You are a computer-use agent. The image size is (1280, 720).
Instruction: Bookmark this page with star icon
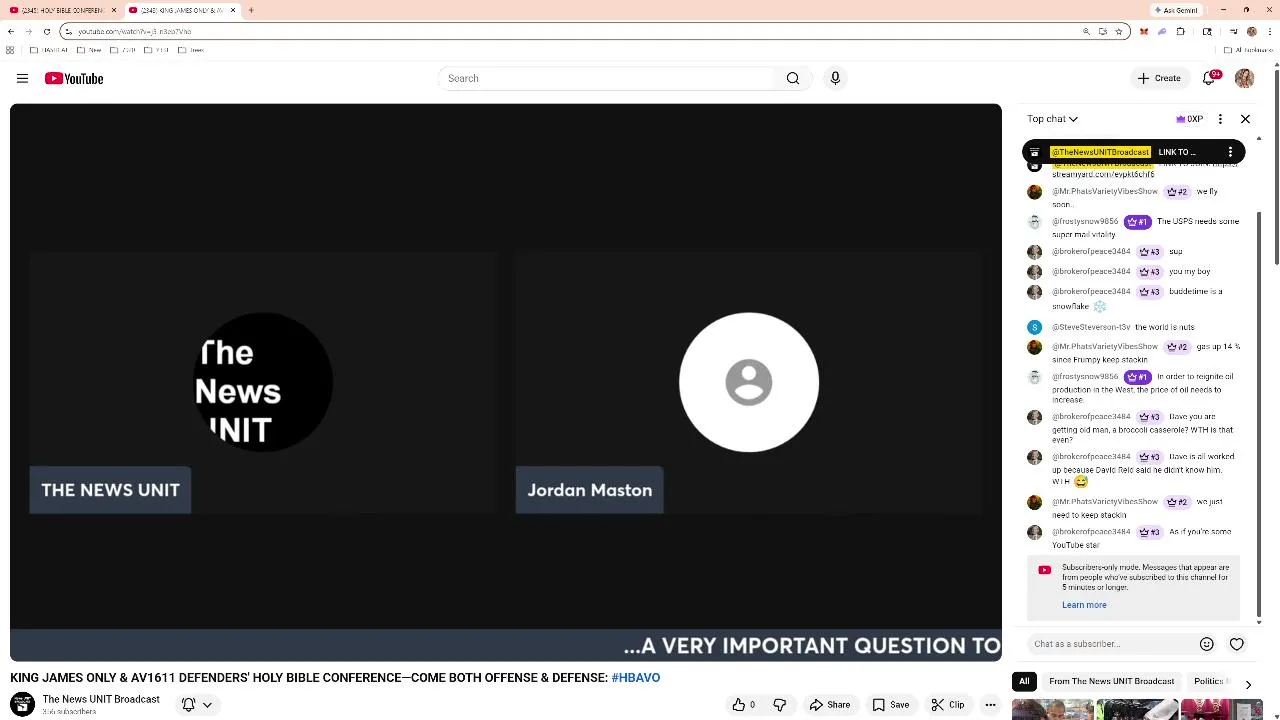point(1118,32)
